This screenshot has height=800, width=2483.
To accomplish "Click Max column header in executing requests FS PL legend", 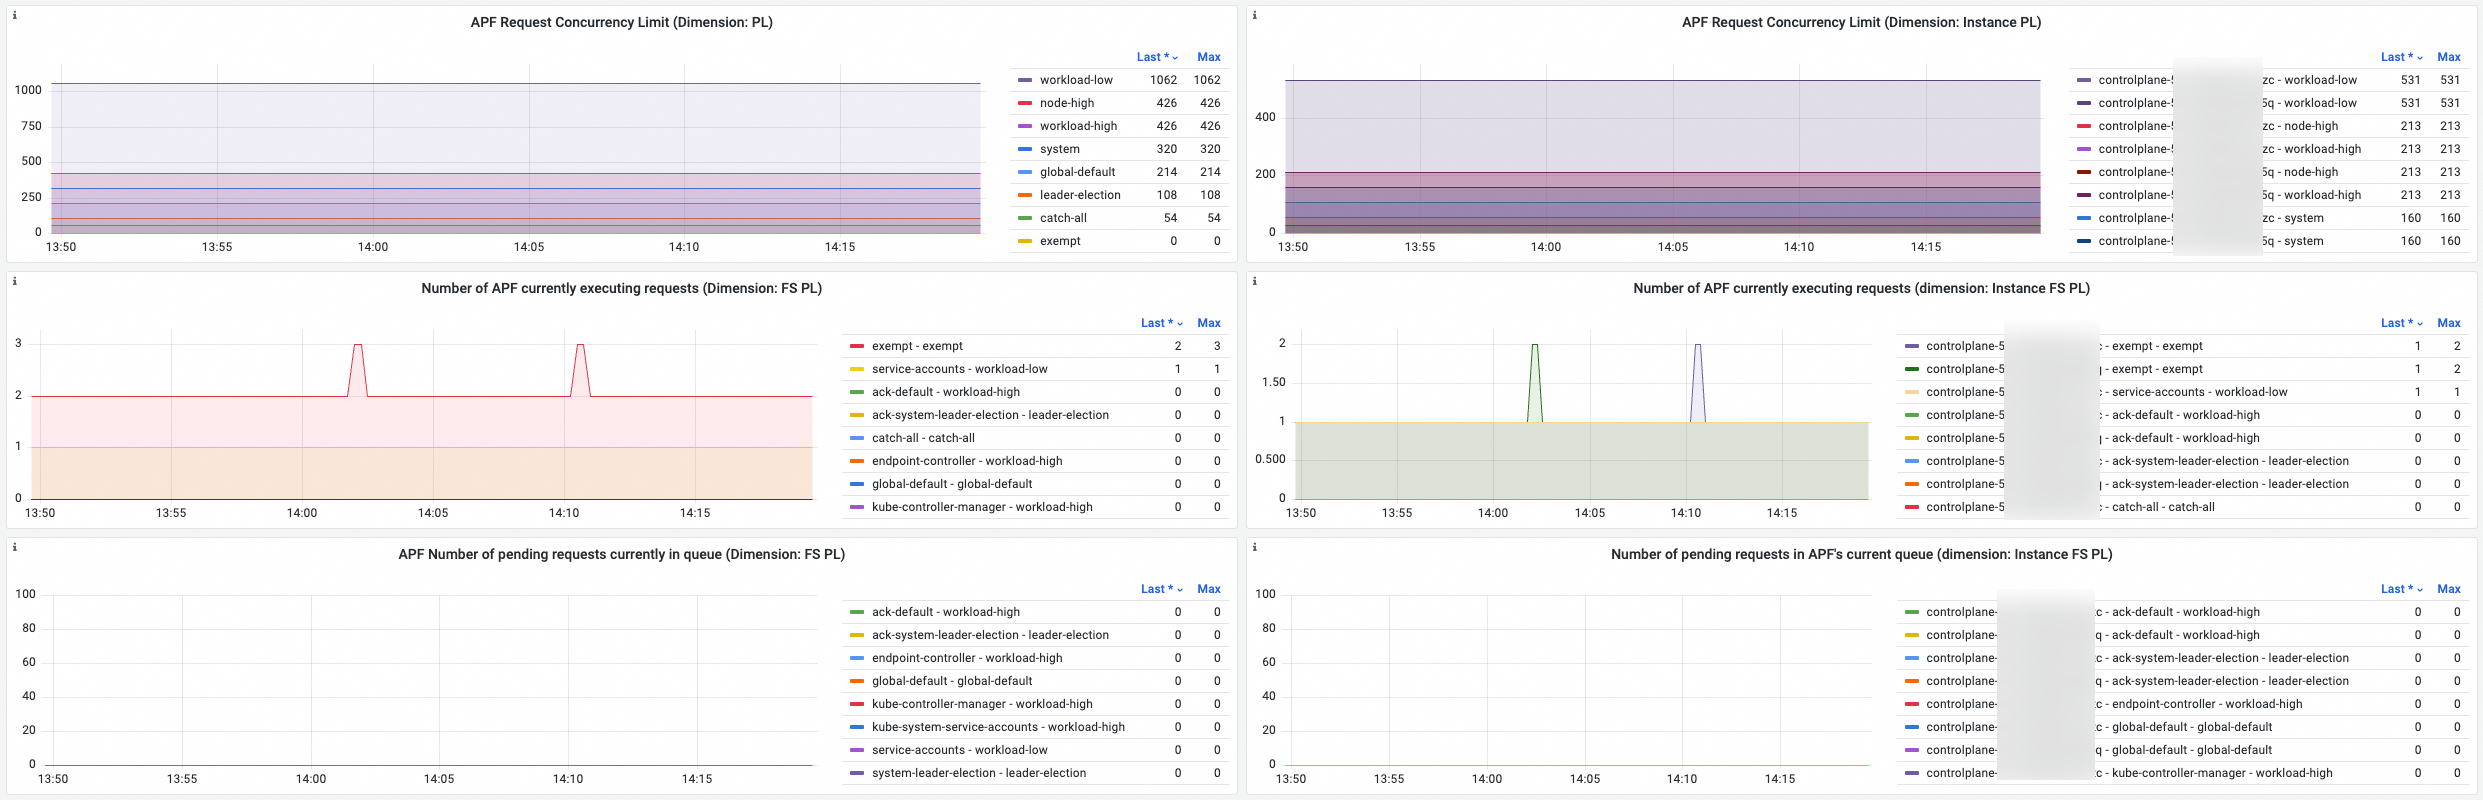I will [x=1208, y=323].
